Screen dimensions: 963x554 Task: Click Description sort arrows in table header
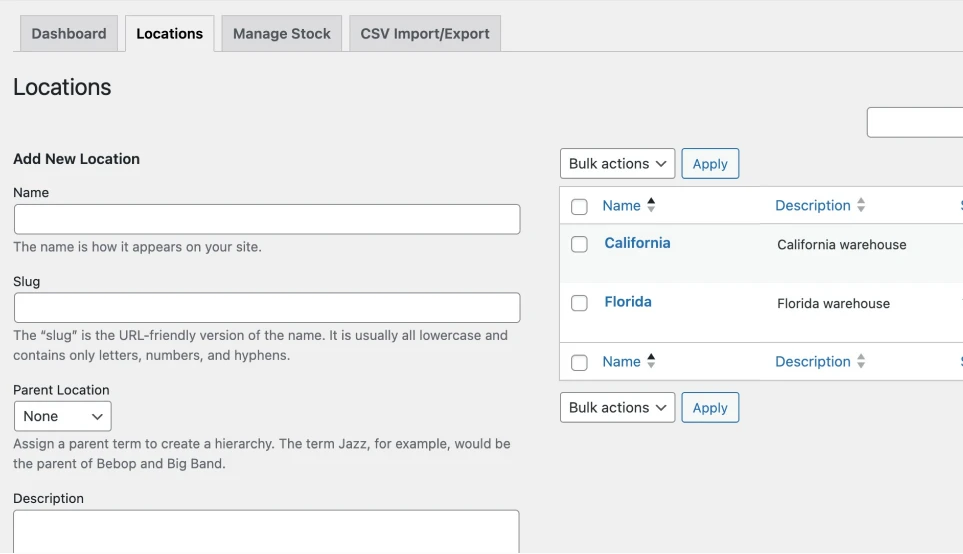(x=861, y=205)
